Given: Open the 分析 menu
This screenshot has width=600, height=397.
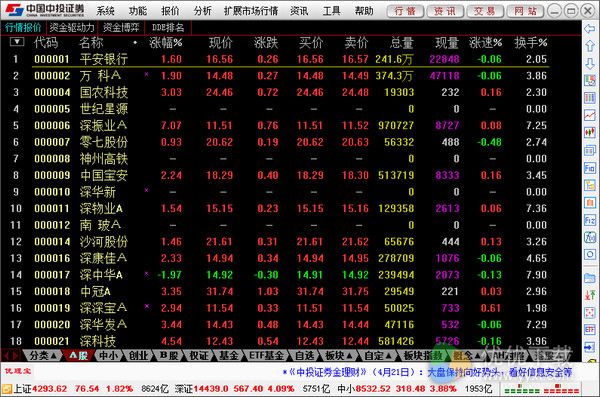Looking at the screenshot, I should coord(202,11).
